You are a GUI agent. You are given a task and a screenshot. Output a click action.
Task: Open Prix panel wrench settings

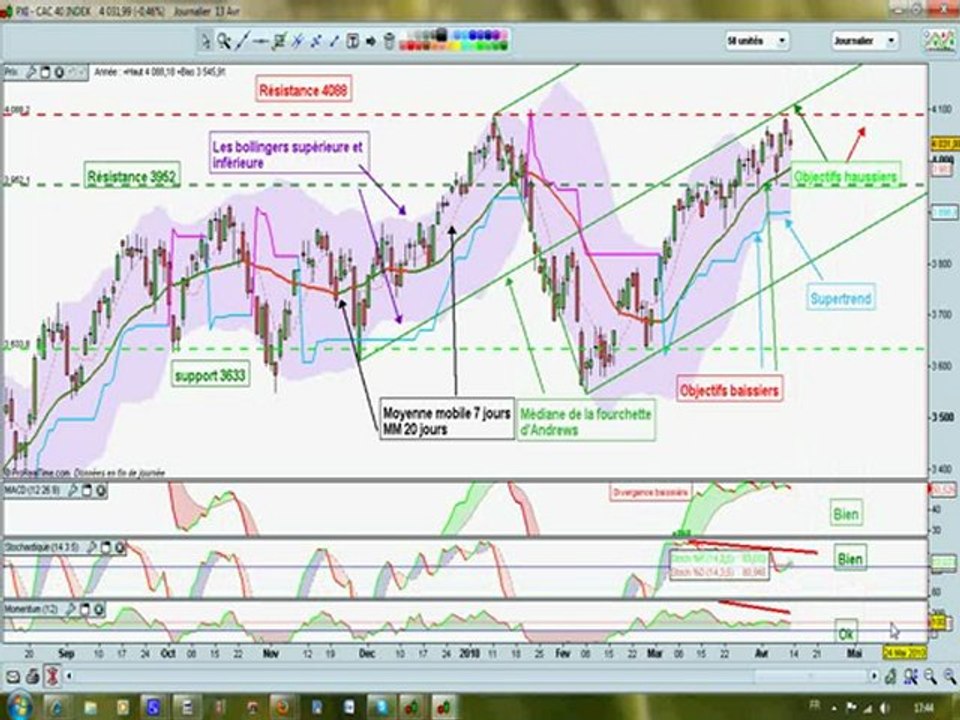tap(31, 72)
